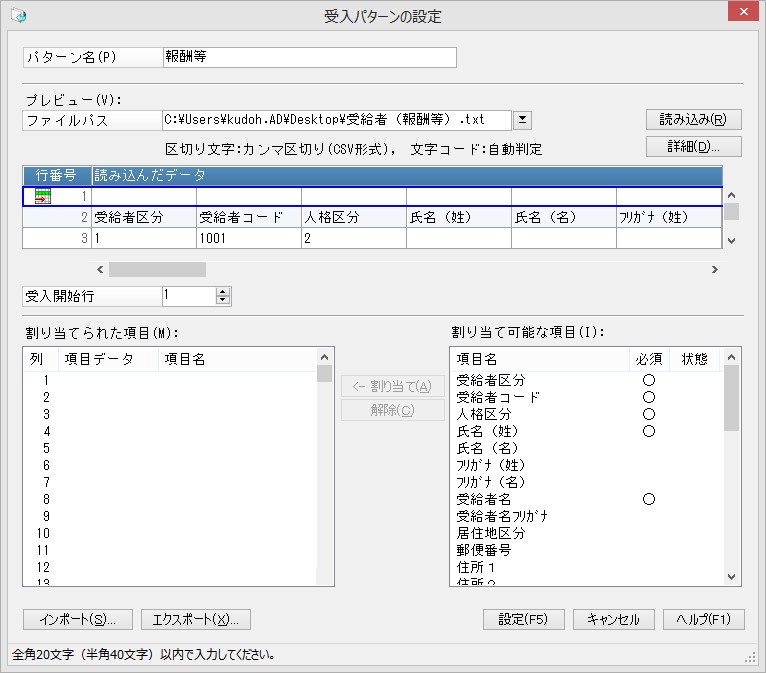The image size is (766, 673).
Task: Open help with ヘルプ(F1) button
Action: click(x=703, y=620)
